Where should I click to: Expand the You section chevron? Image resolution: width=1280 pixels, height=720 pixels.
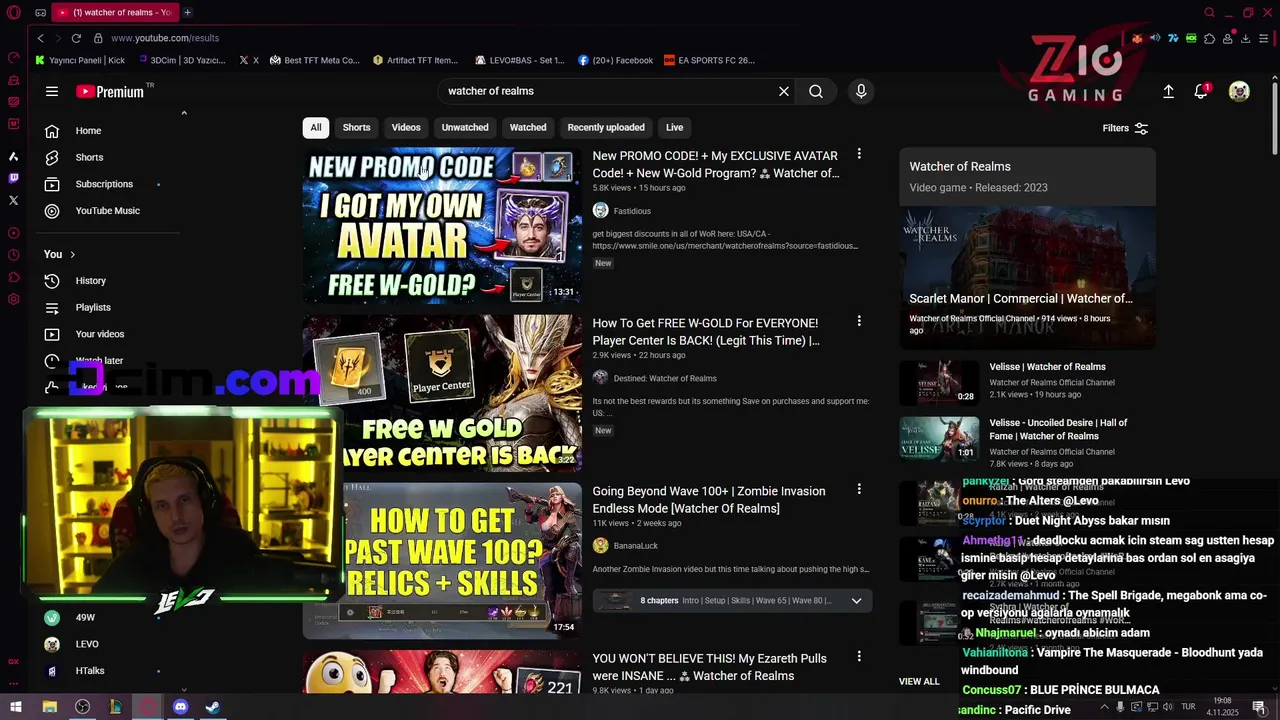tap(72, 254)
